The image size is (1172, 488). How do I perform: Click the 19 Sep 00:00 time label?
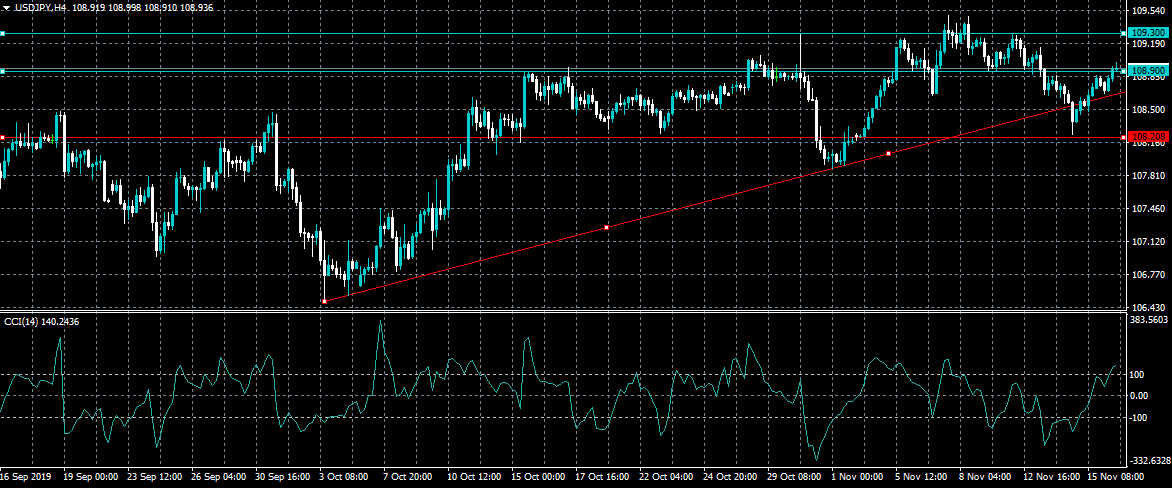[x=91, y=476]
